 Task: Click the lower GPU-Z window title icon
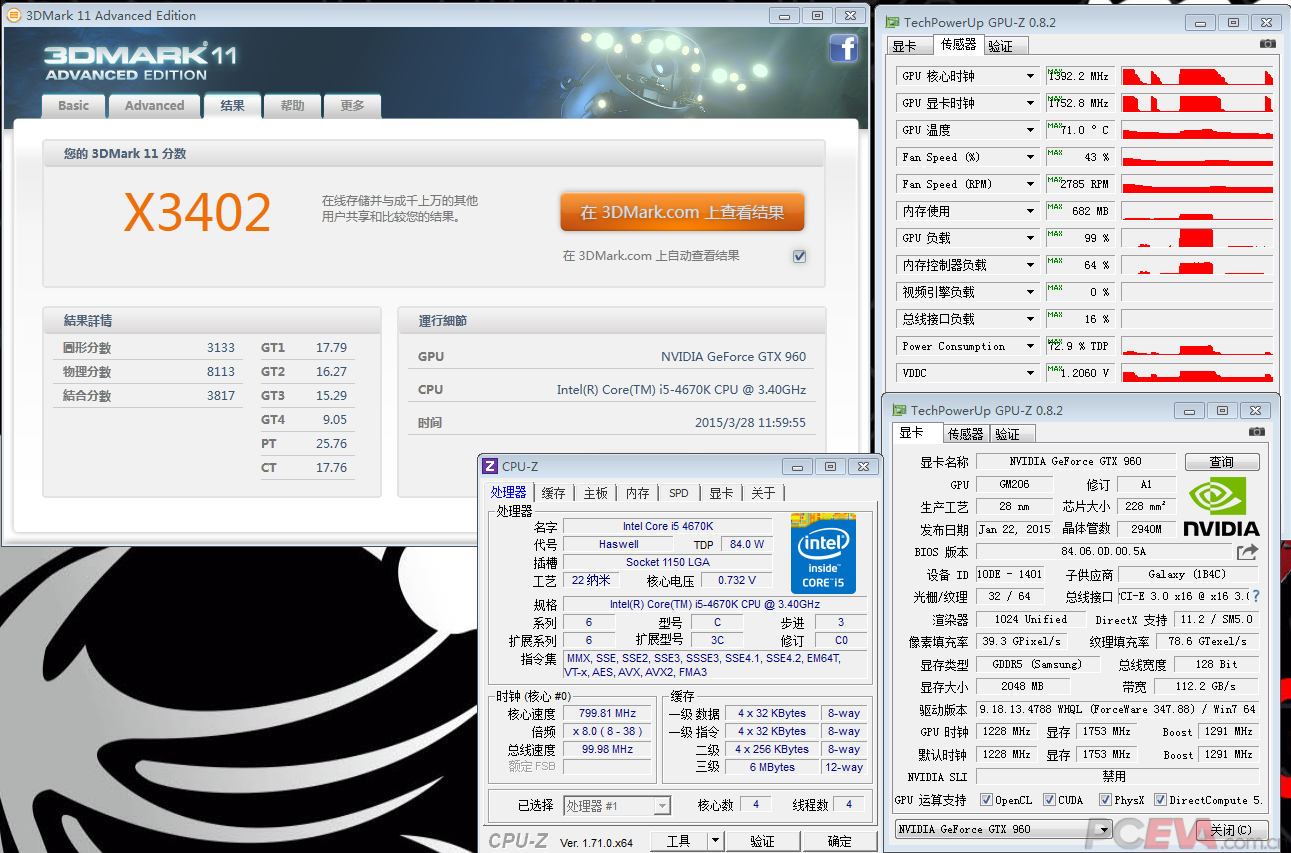(x=899, y=410)
